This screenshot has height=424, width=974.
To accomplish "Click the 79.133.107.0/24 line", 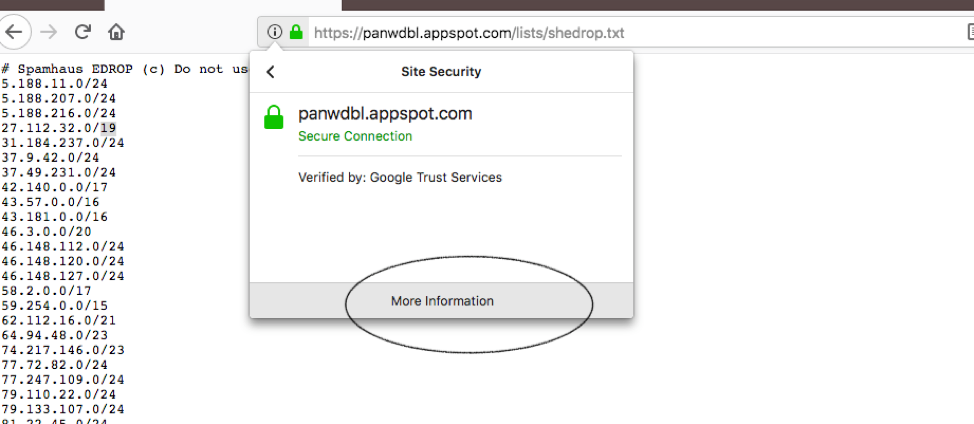I will click(x=63, y=409).
